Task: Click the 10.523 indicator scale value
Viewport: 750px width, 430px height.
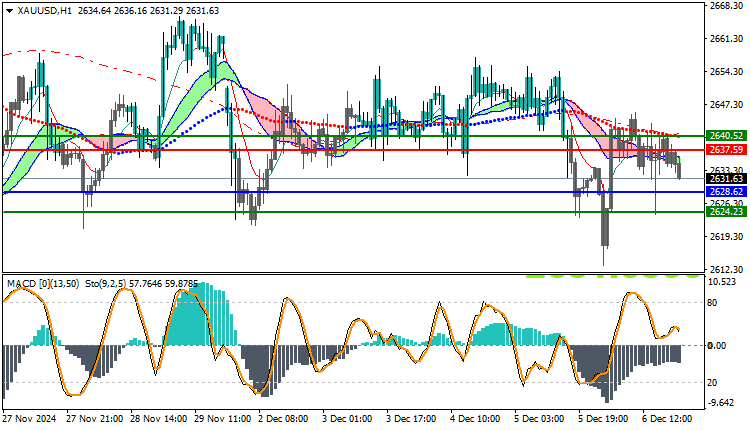Action: [x=722, y=282]
